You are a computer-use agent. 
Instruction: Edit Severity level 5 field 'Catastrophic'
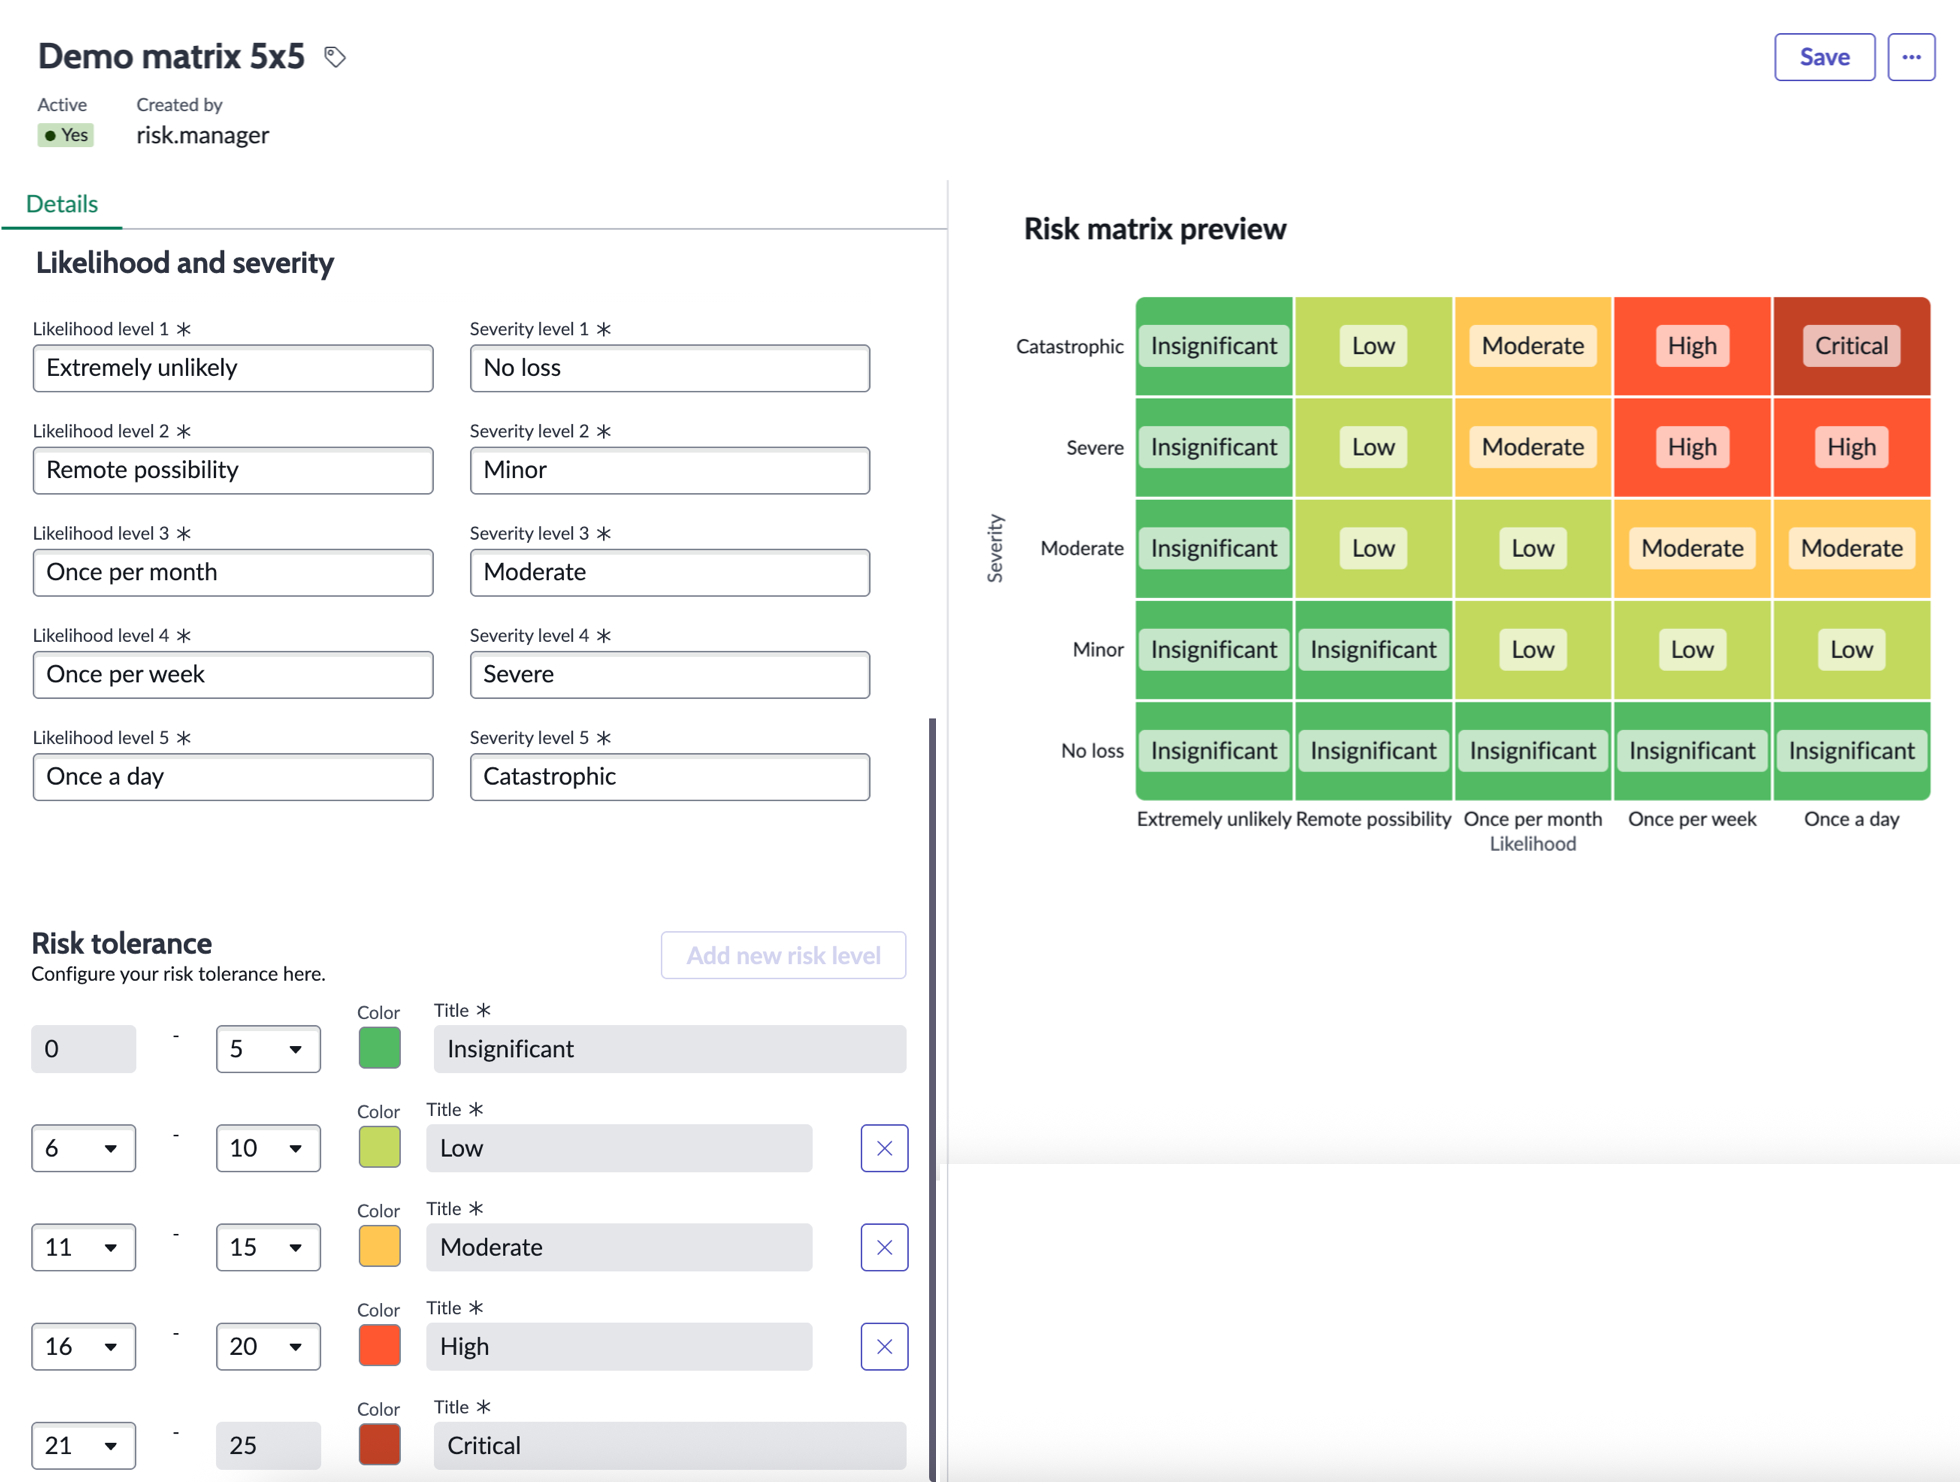pyautogui.click(x=670, y=776)
